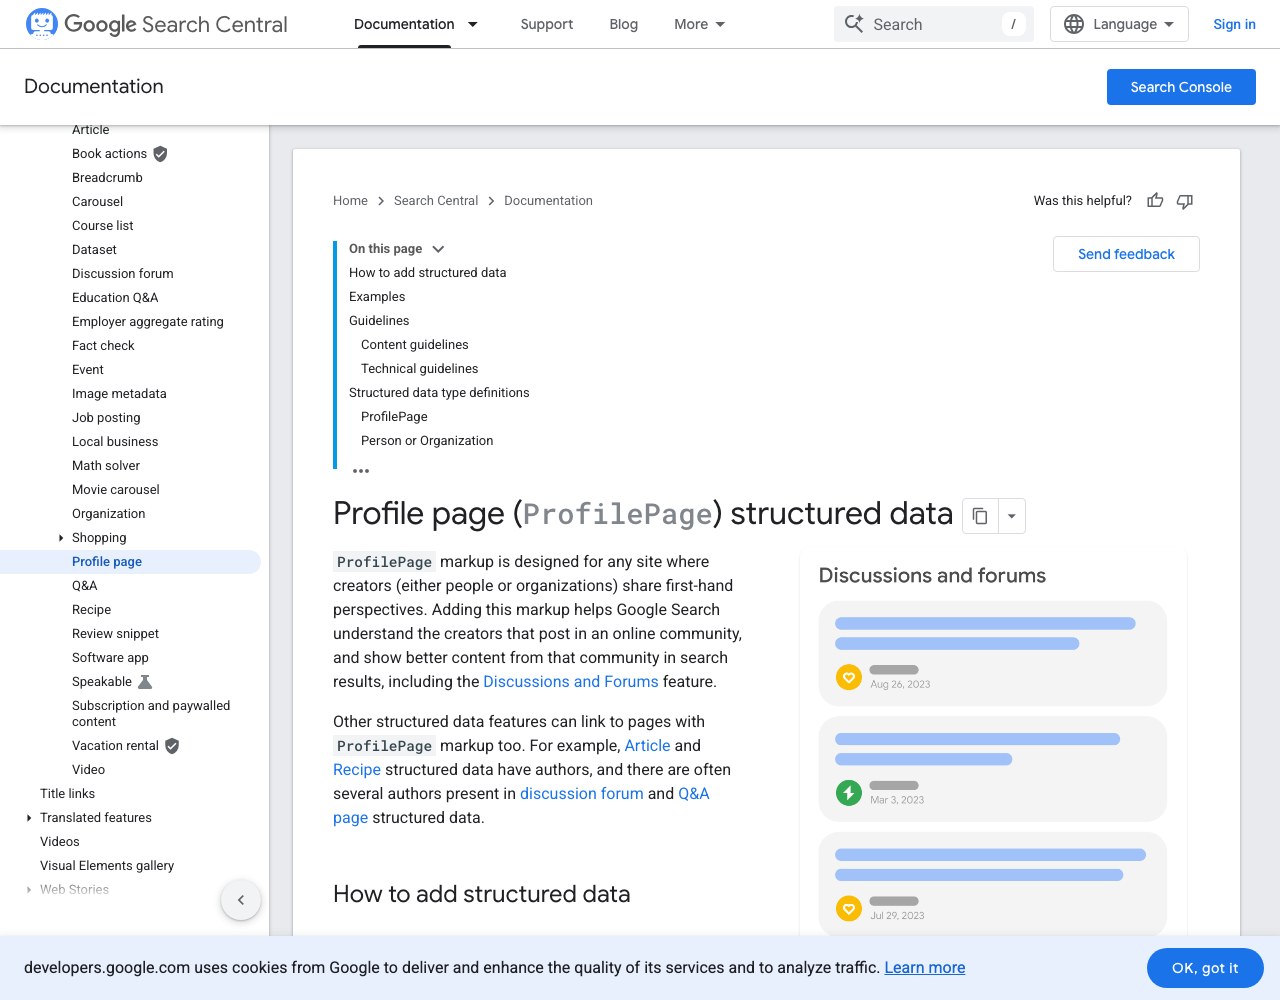Screen dimensions: 1280x1000
Task: Jump to Technical guidelines
Action: pos(420,369)
